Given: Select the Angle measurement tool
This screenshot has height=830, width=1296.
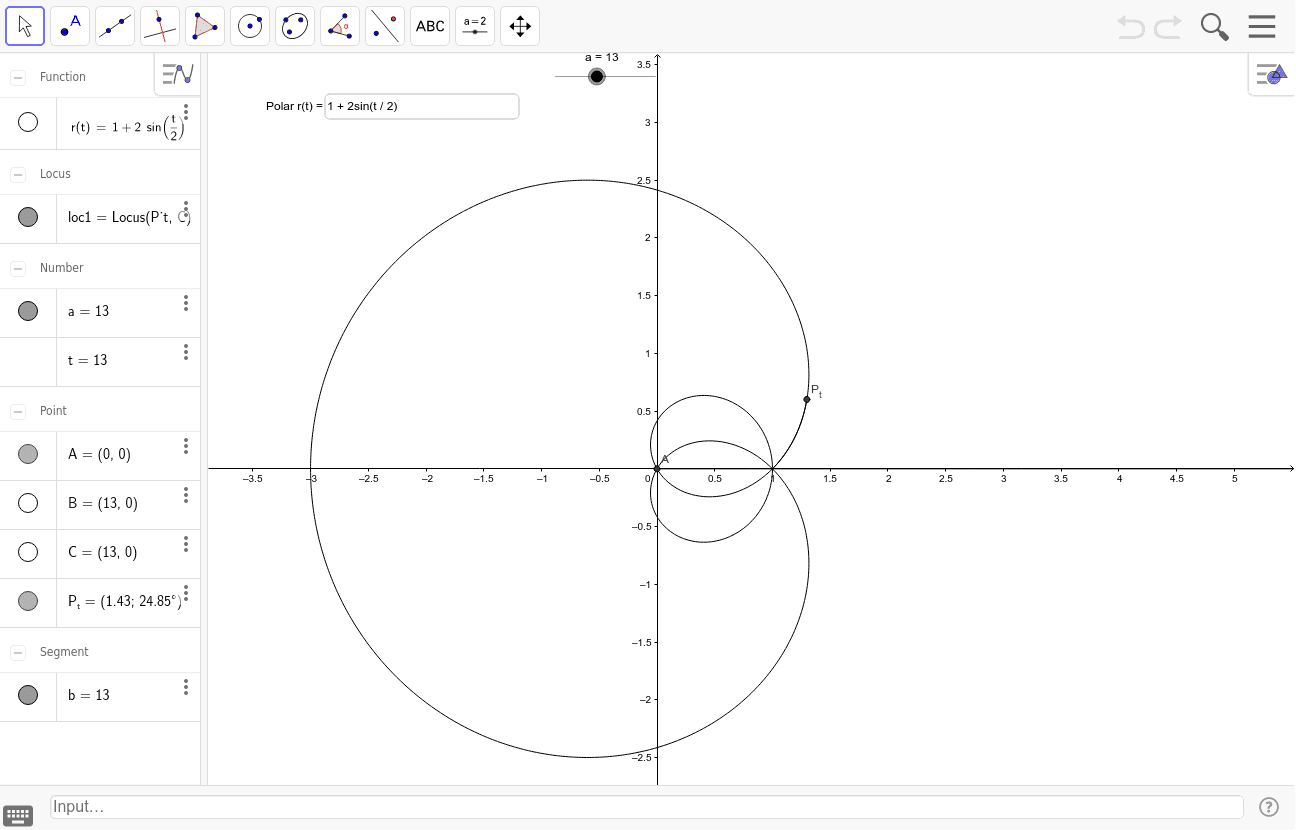Looking at the screenshot, I should coord(340,26).
